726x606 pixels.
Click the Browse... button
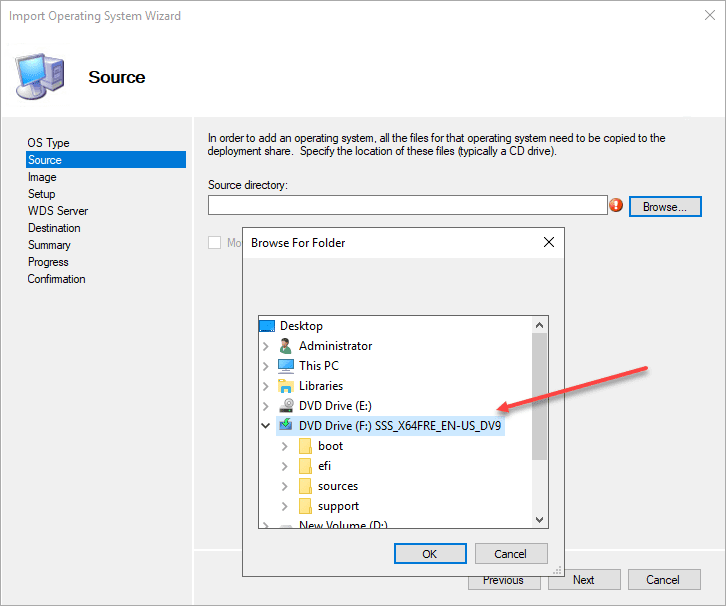pyautogui.click(x=665, y=206)
